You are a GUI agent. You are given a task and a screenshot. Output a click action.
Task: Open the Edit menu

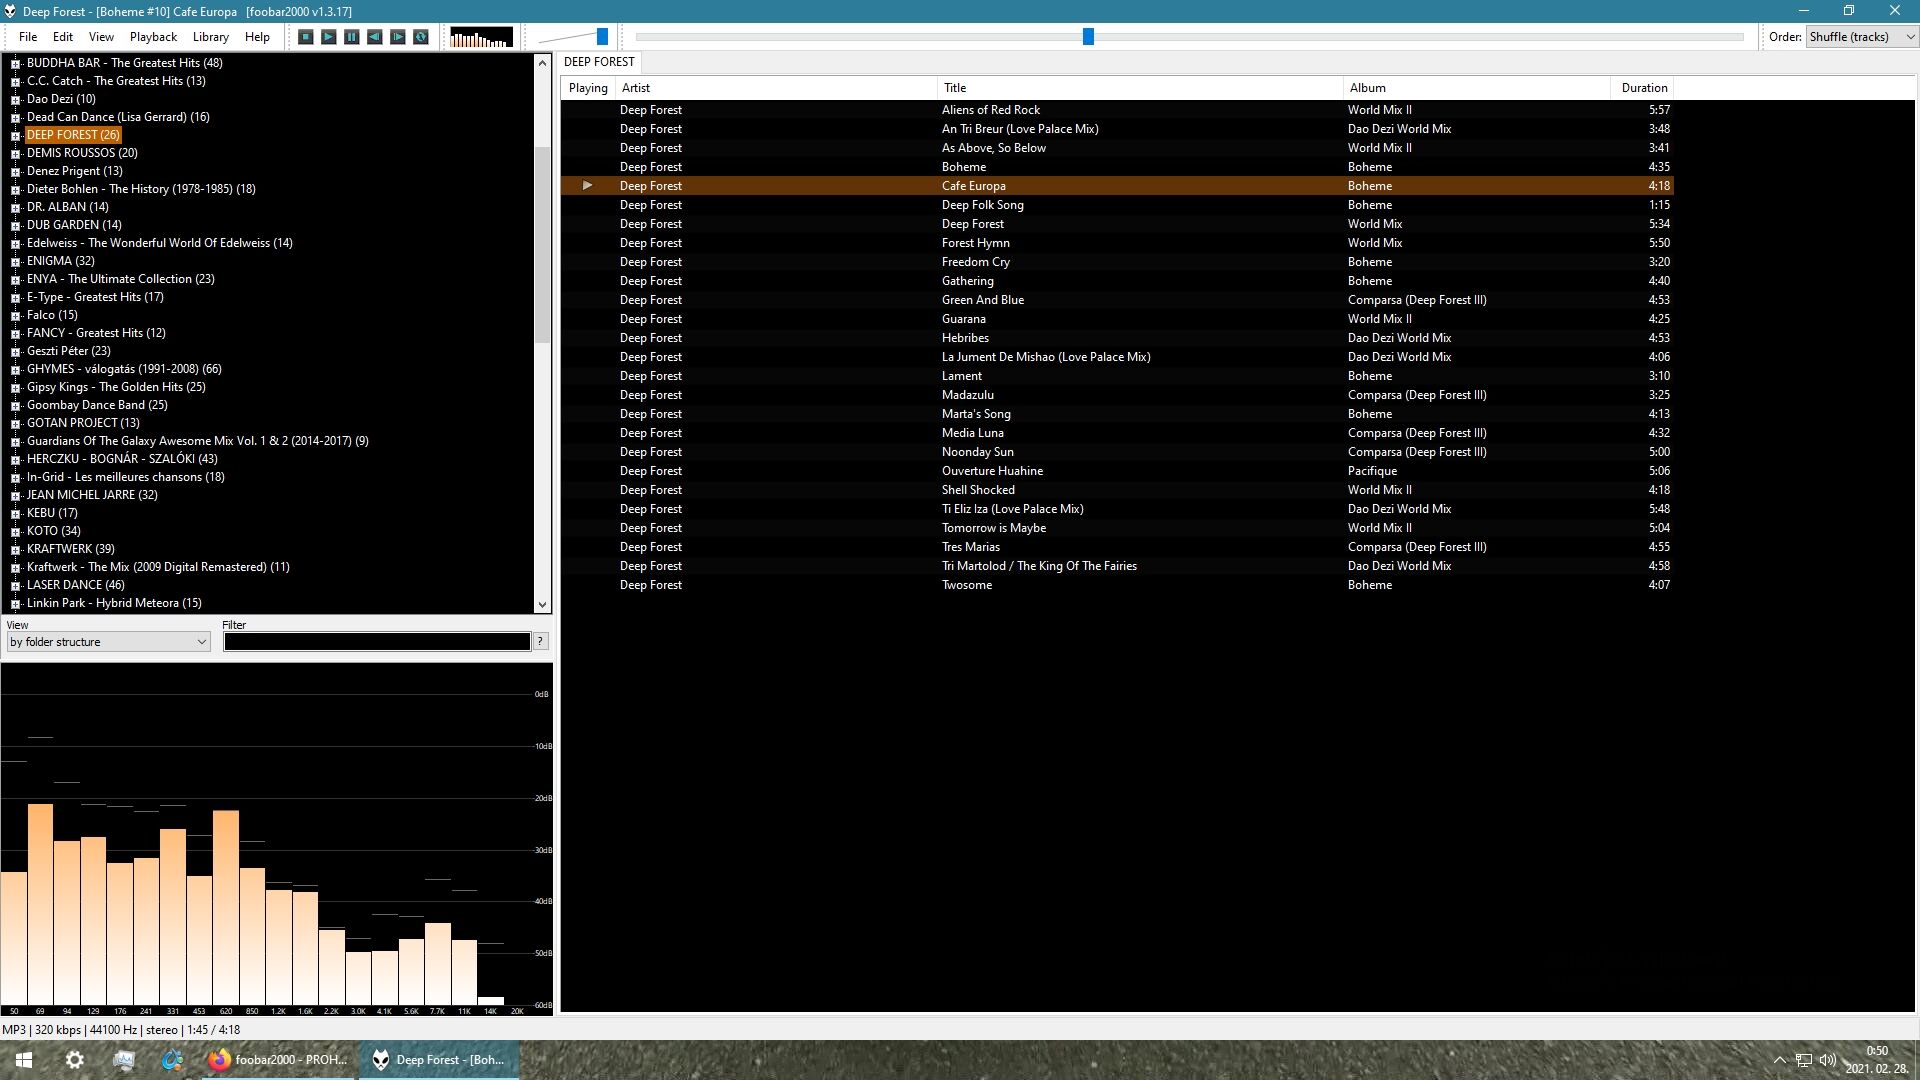click(63, 37)
